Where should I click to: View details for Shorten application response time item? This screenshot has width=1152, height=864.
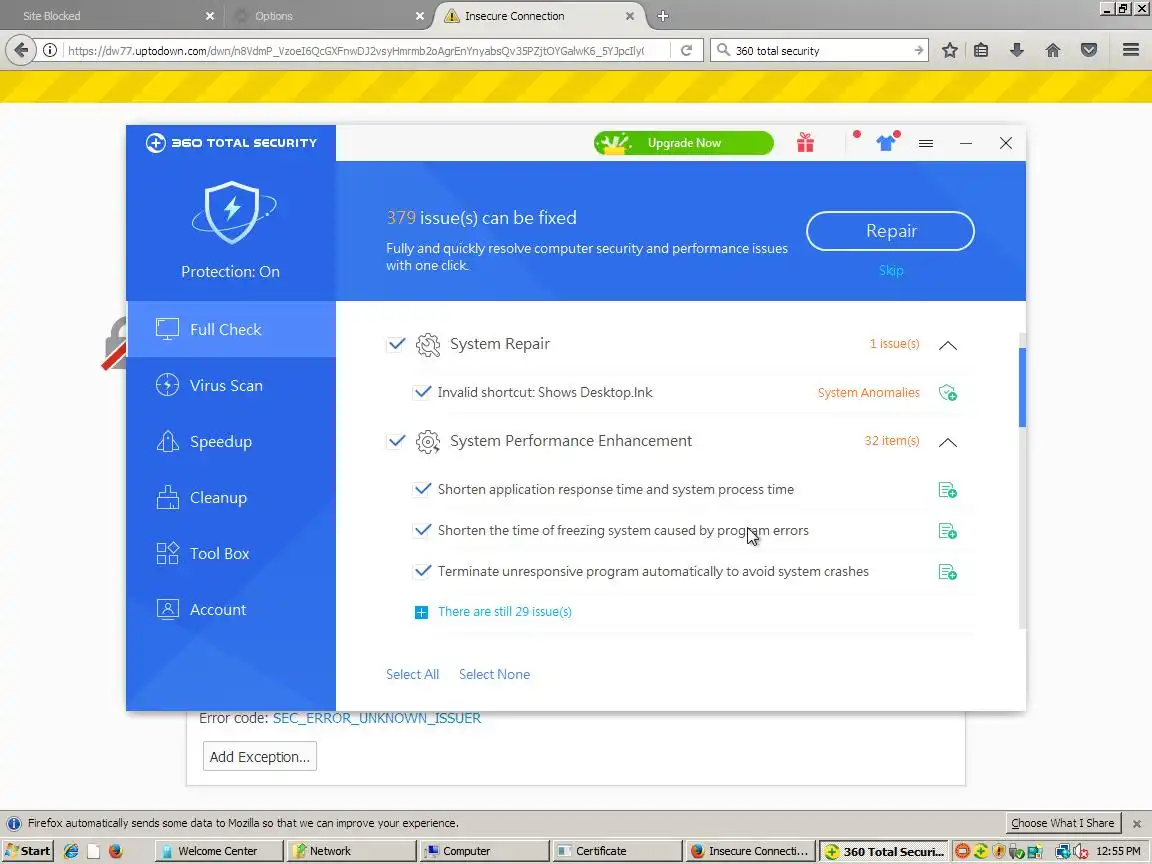[948, 490]
